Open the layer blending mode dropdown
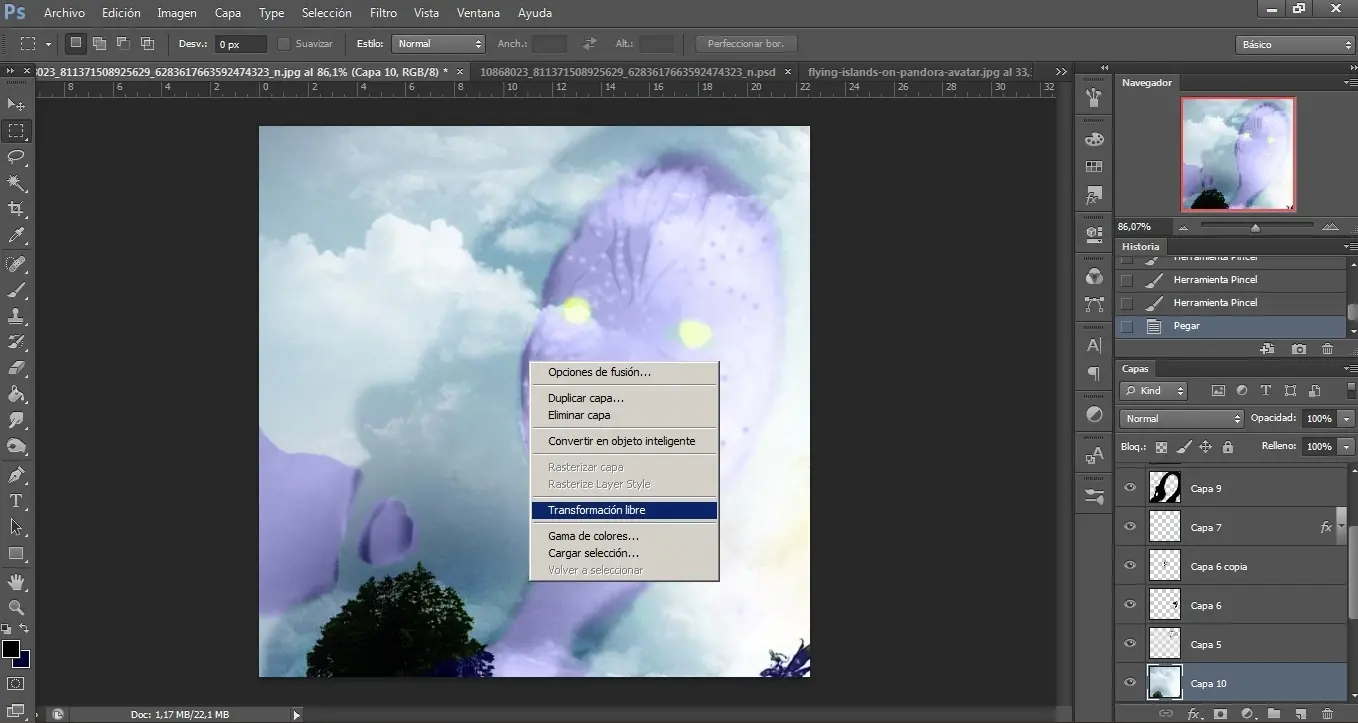 click(1181, 419)
